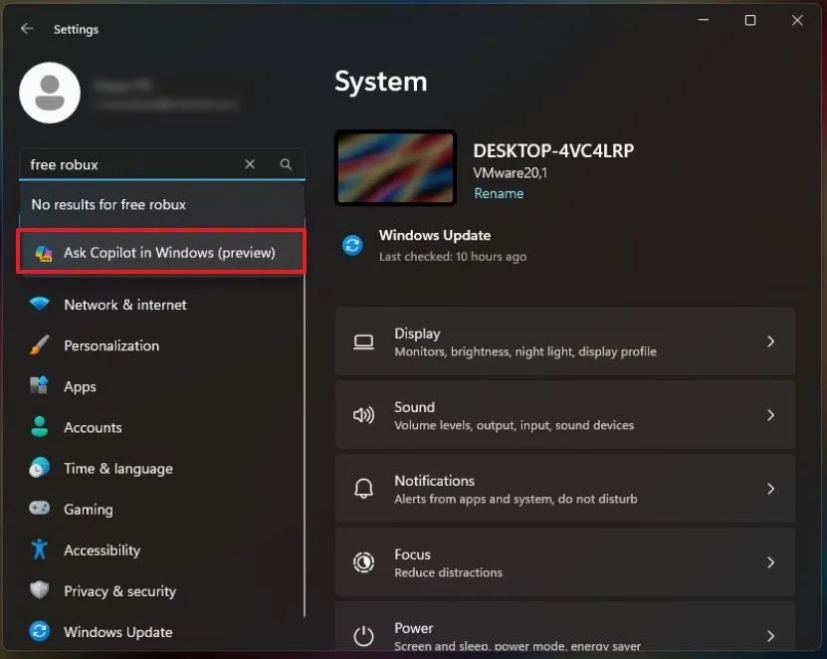827x659 pixels.
Task: Maximize the Settings window
Action: pos(750,21)
